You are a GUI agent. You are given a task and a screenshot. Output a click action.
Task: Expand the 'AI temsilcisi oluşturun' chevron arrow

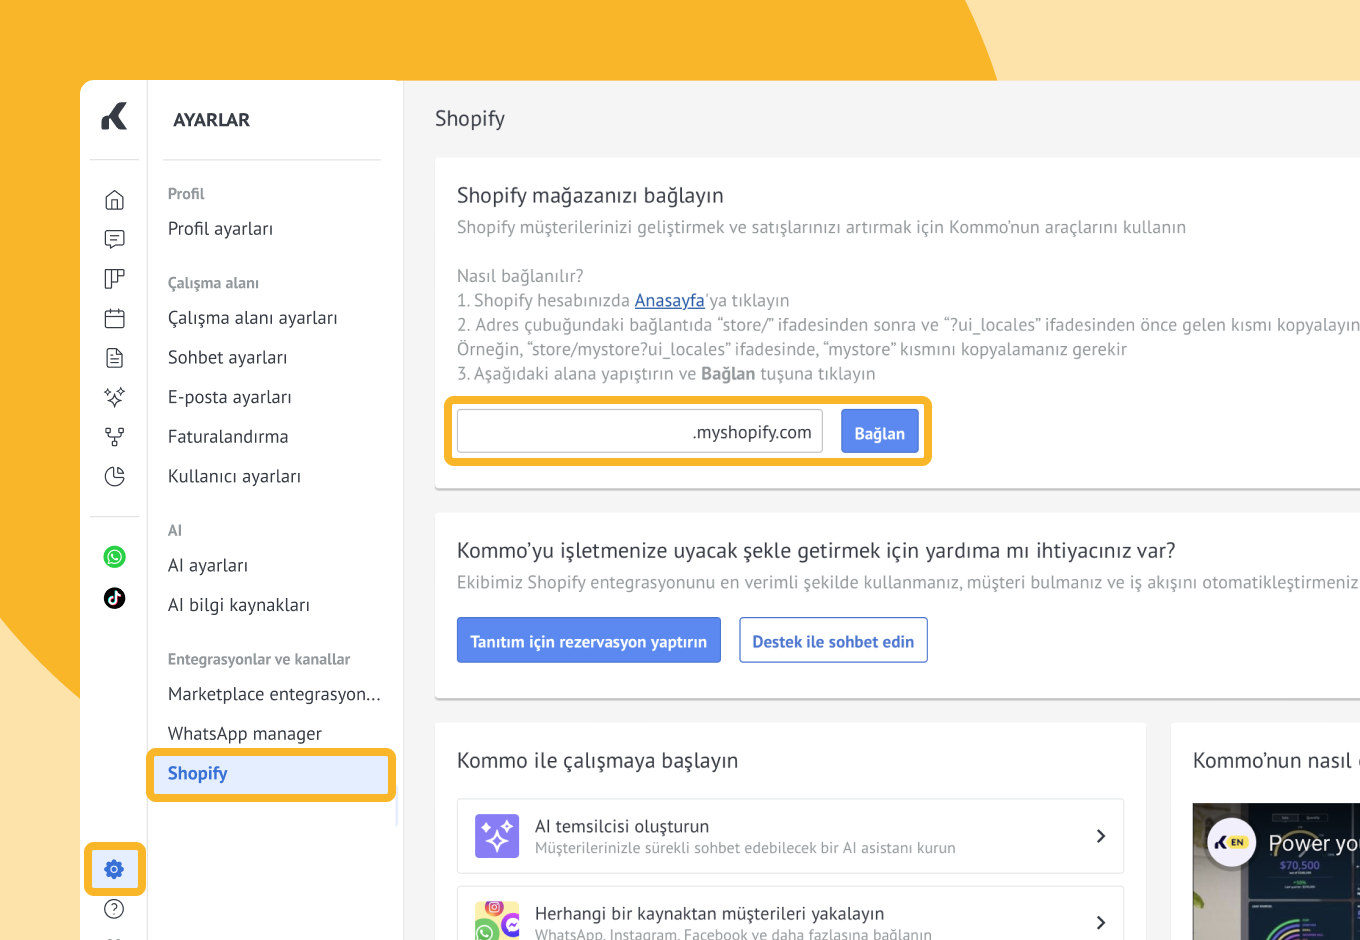[1100, 836]
